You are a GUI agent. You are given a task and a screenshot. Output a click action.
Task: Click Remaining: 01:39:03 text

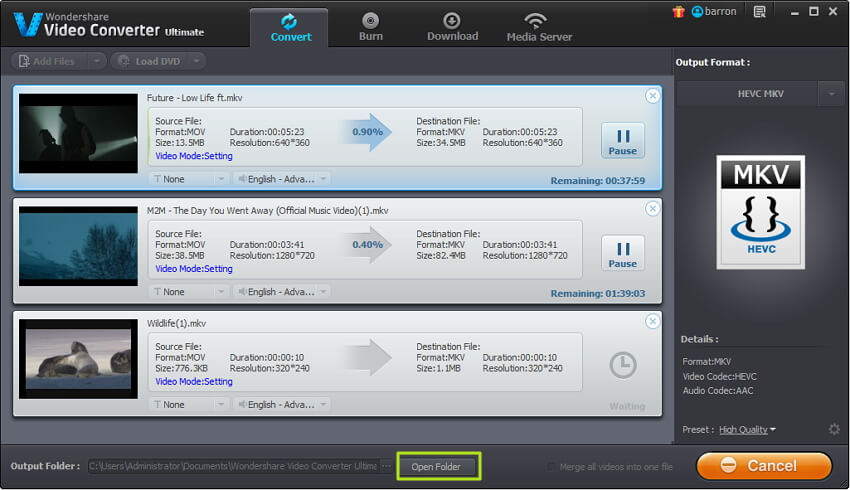pos(597,294)
